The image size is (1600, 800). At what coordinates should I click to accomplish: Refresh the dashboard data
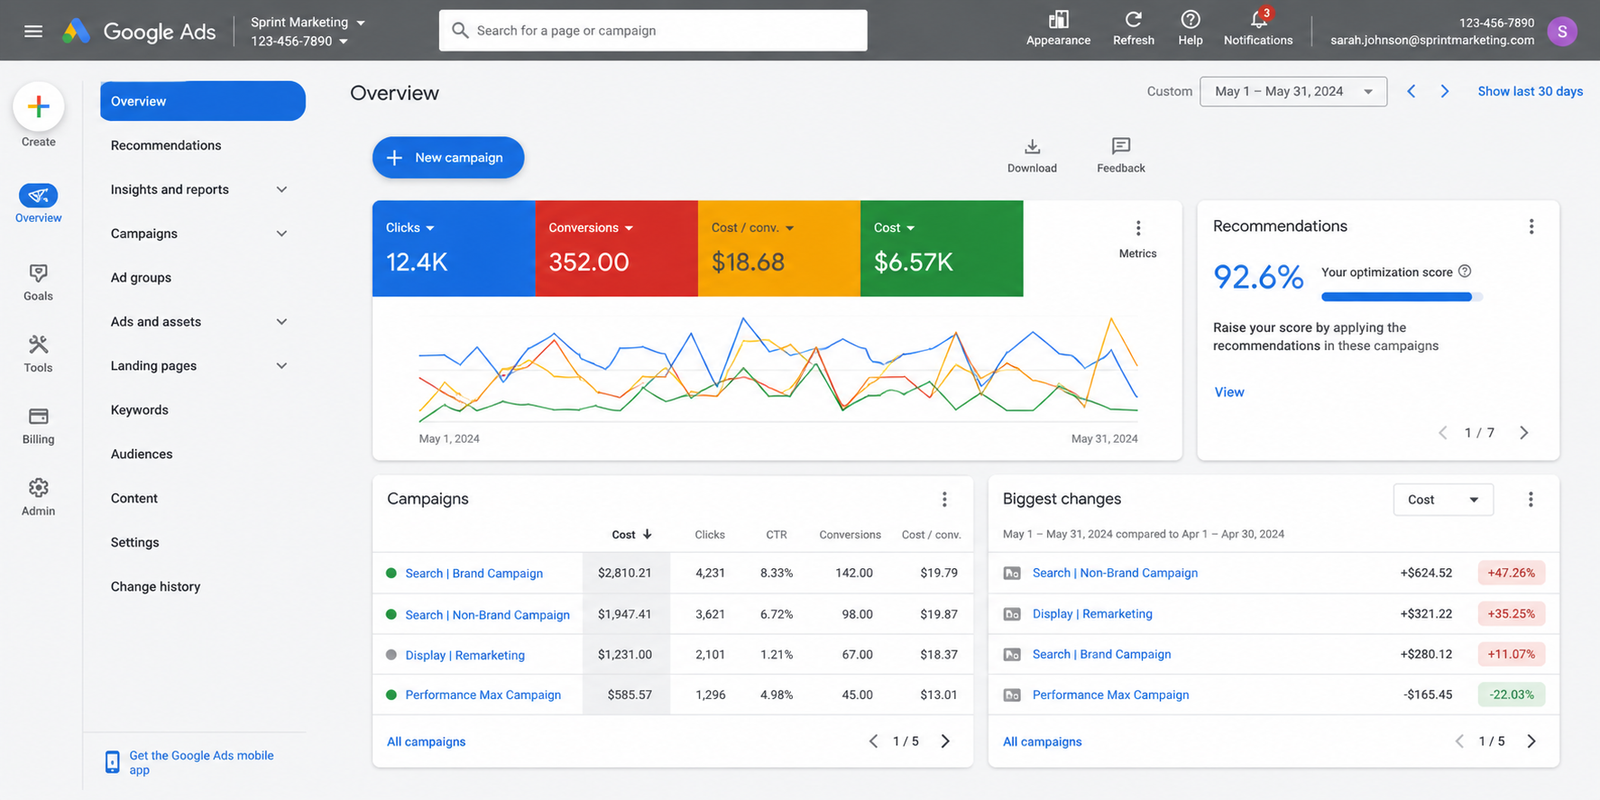(x=1133, y=19)
